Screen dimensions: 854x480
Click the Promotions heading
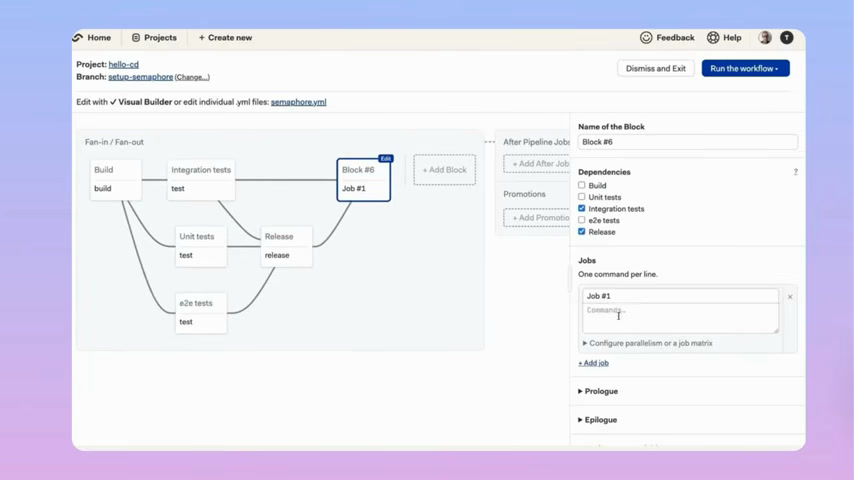click(524, 194)
